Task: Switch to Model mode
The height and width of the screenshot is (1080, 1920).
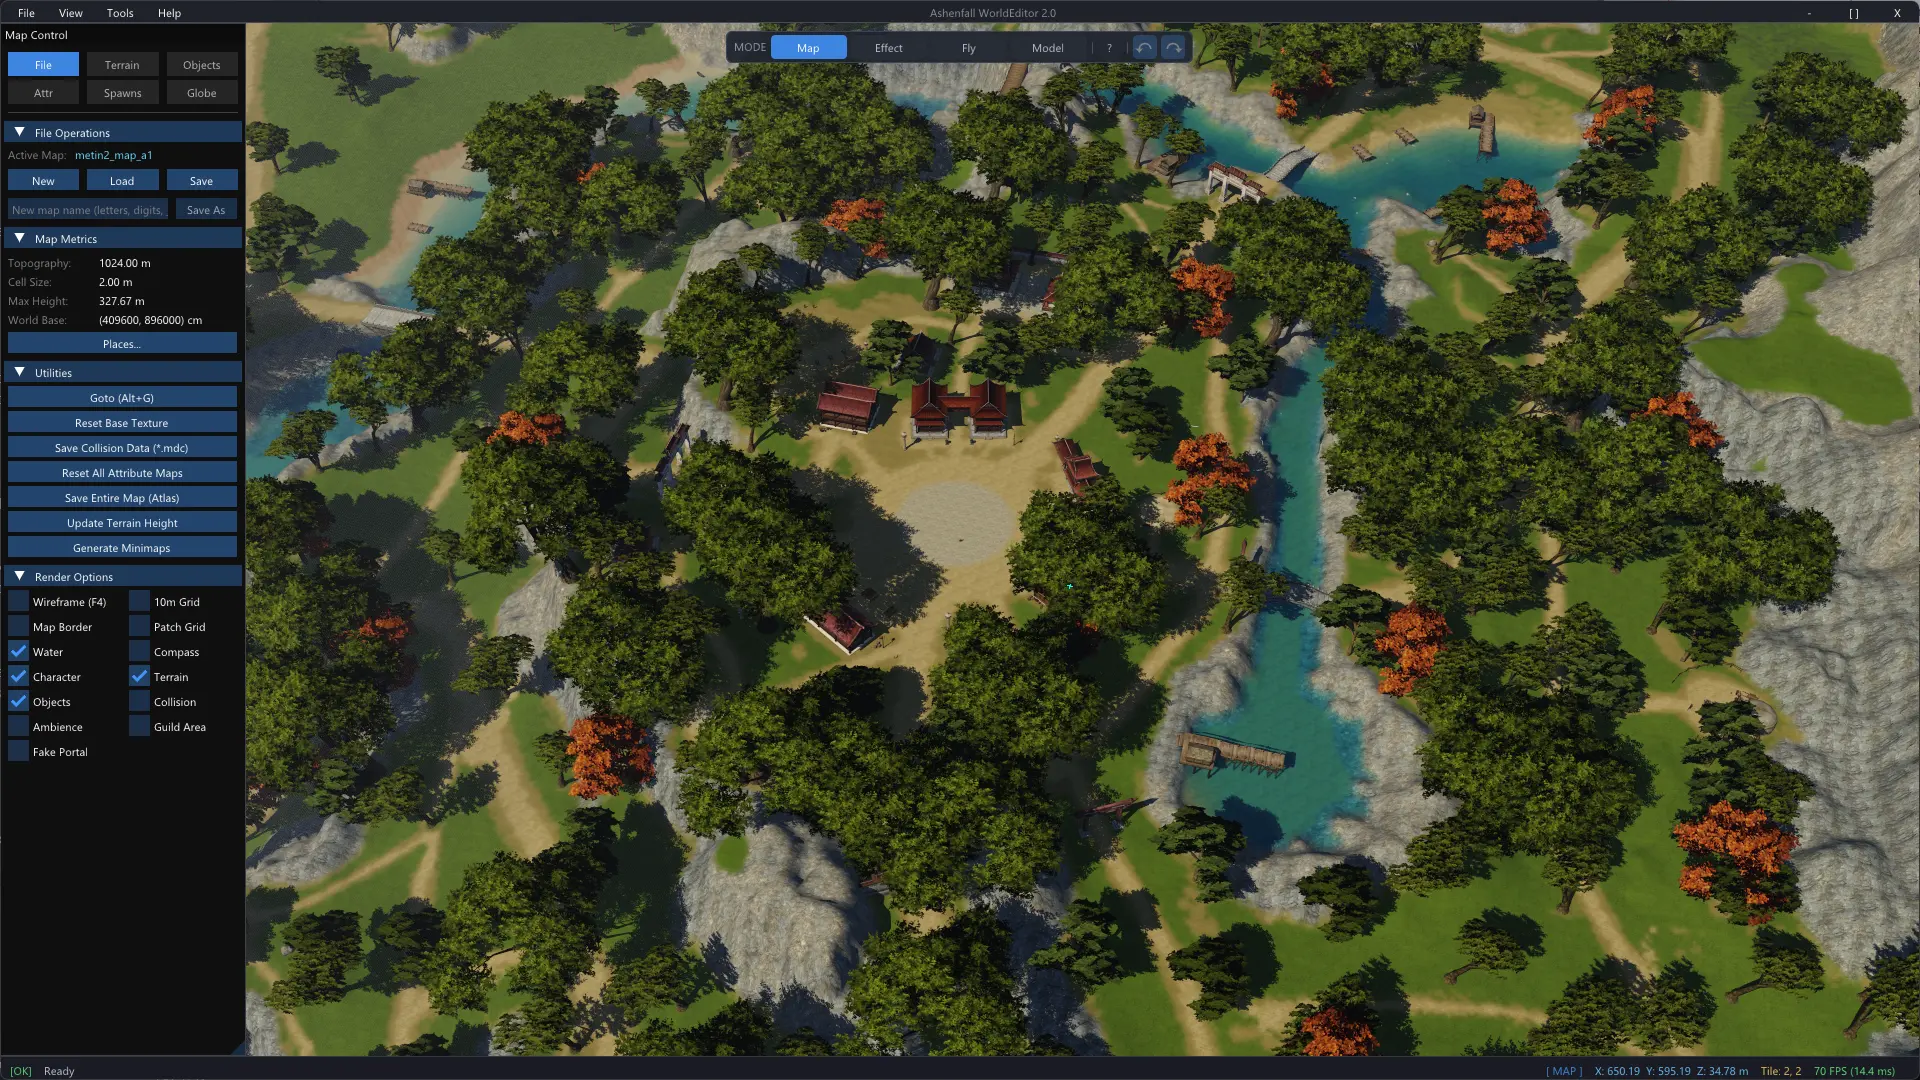Action: click(x=1047, y=48)
